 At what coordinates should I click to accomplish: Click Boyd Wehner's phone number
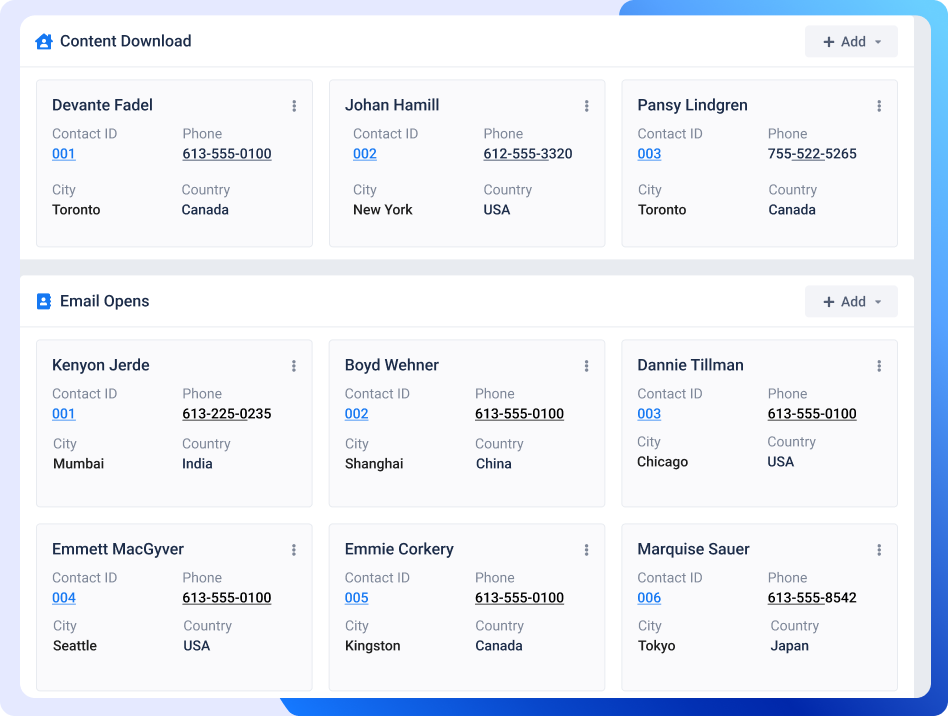pos(519,414)
